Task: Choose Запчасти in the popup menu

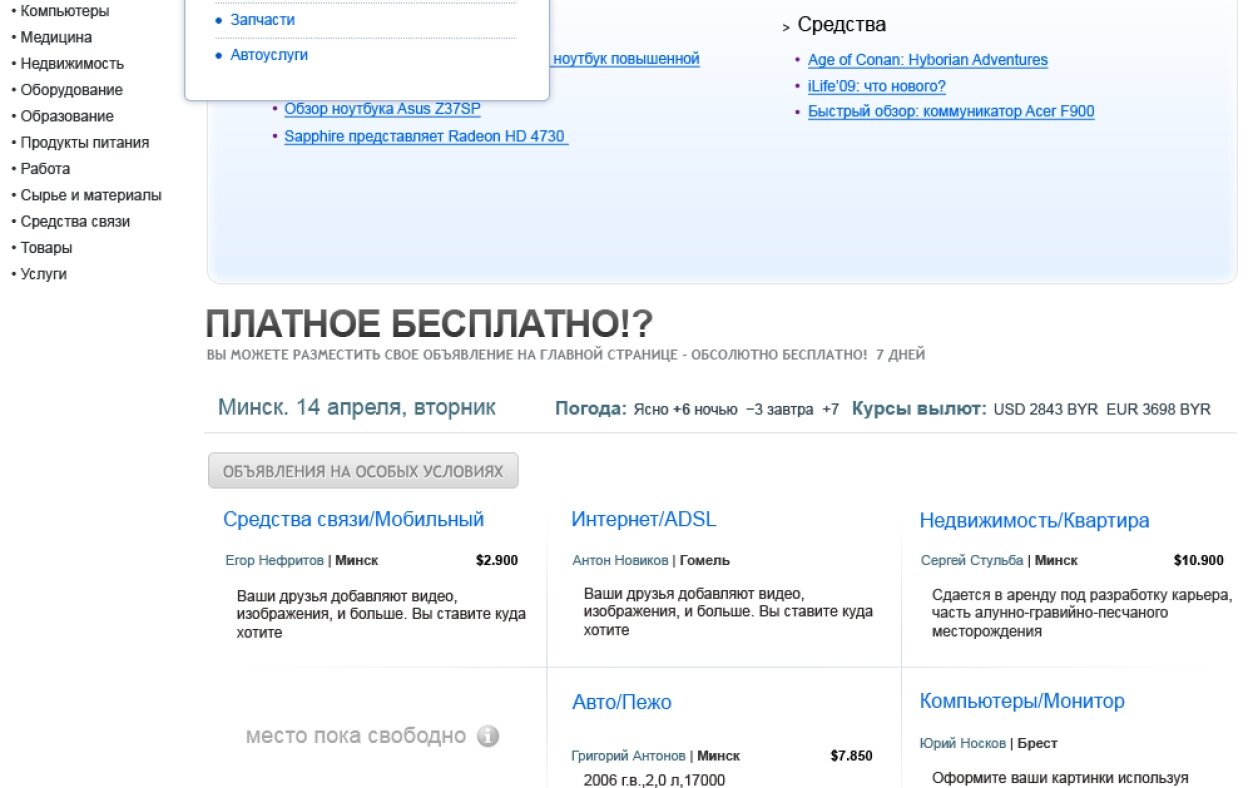Action: [262, 19]
